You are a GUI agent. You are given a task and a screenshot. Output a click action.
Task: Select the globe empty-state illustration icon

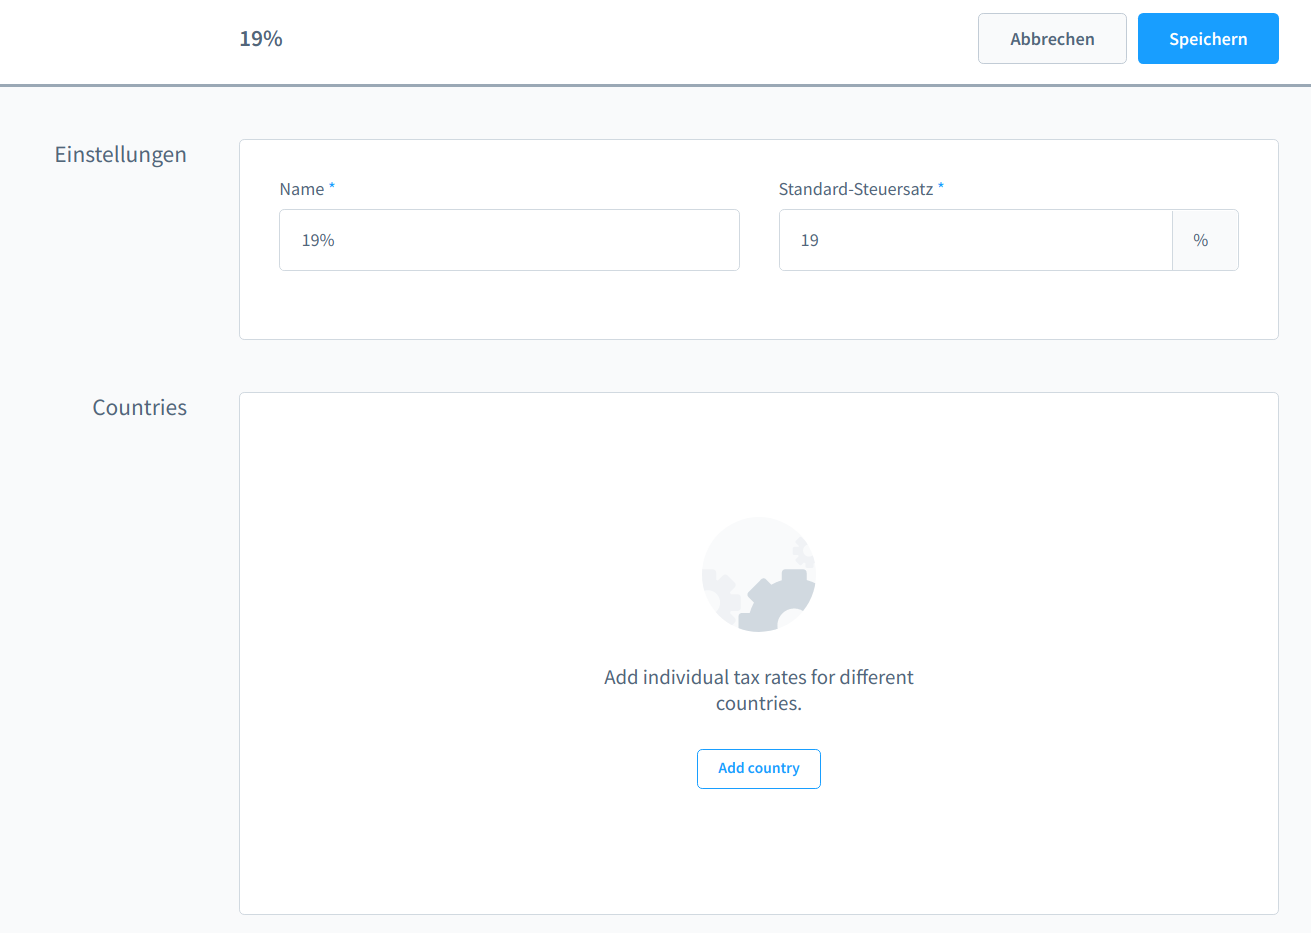tap(758, 574)
